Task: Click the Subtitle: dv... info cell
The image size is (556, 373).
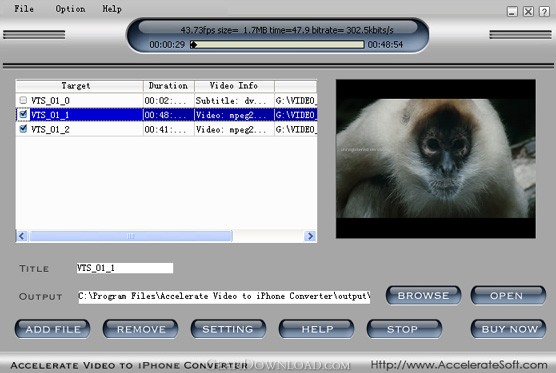Action: (234, 101)
